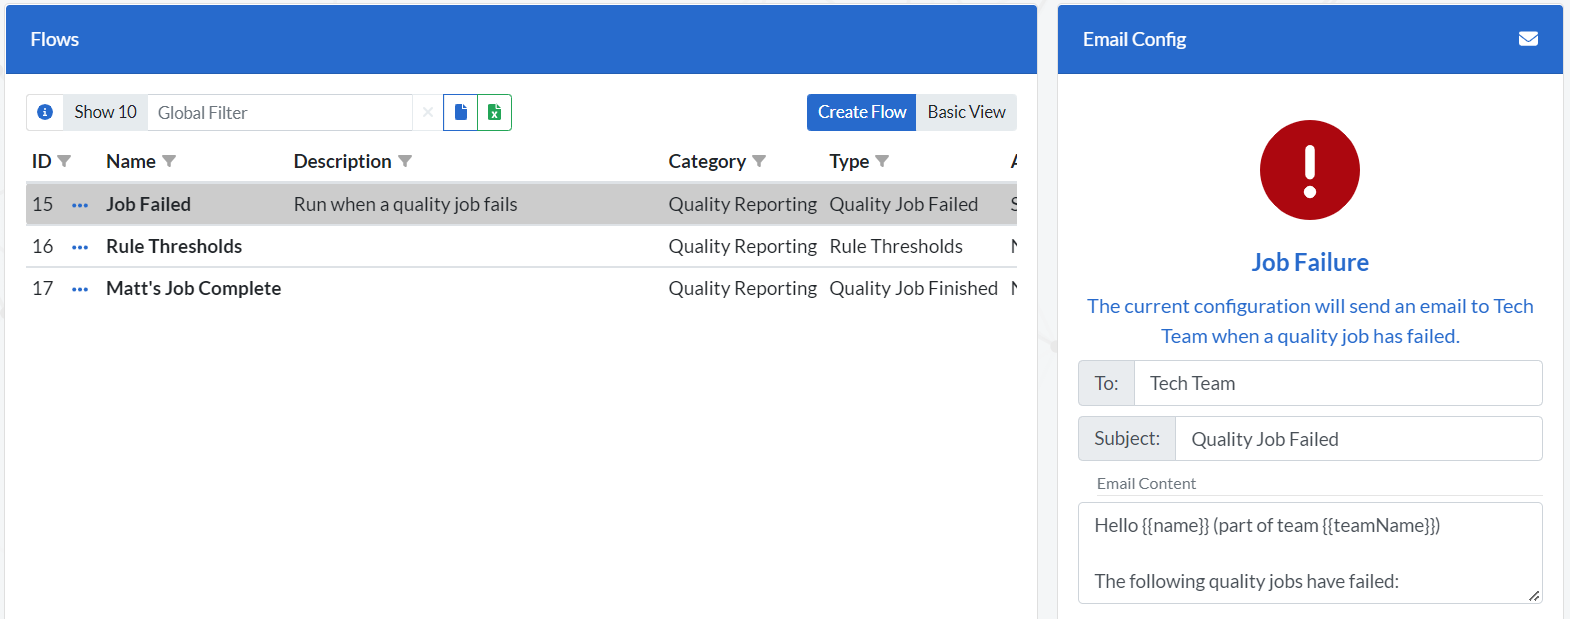Open ellipsis menu for Matt's Job Complete

pyautogui.click(x=80, y=289)
